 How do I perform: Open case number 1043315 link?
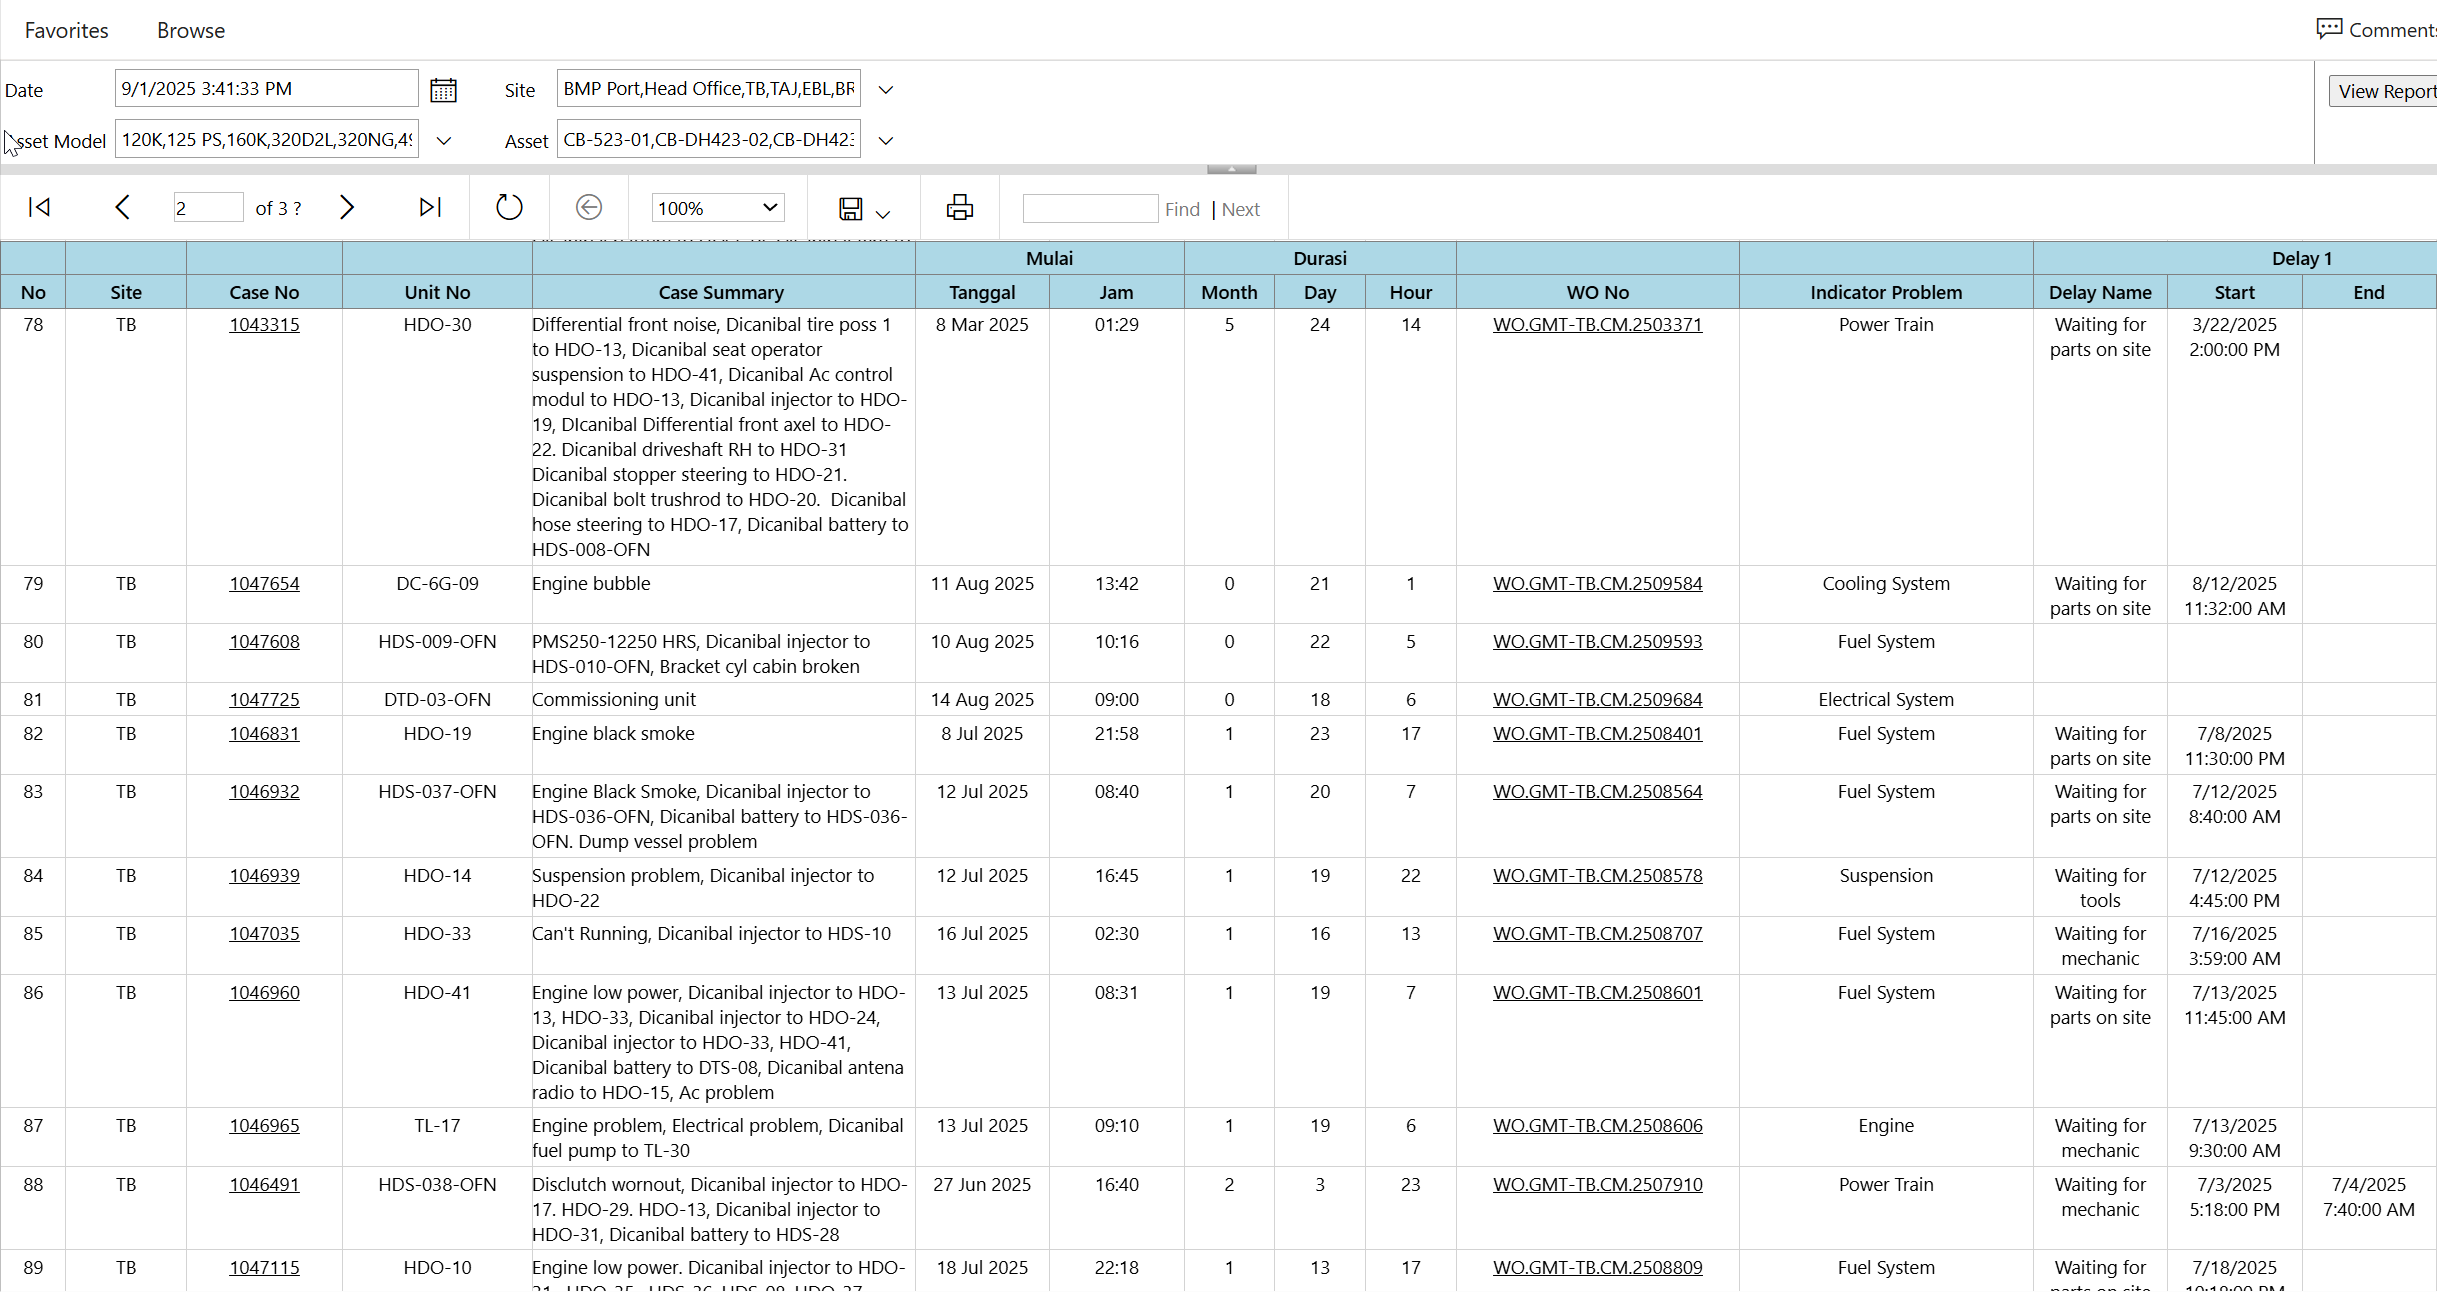264,325
